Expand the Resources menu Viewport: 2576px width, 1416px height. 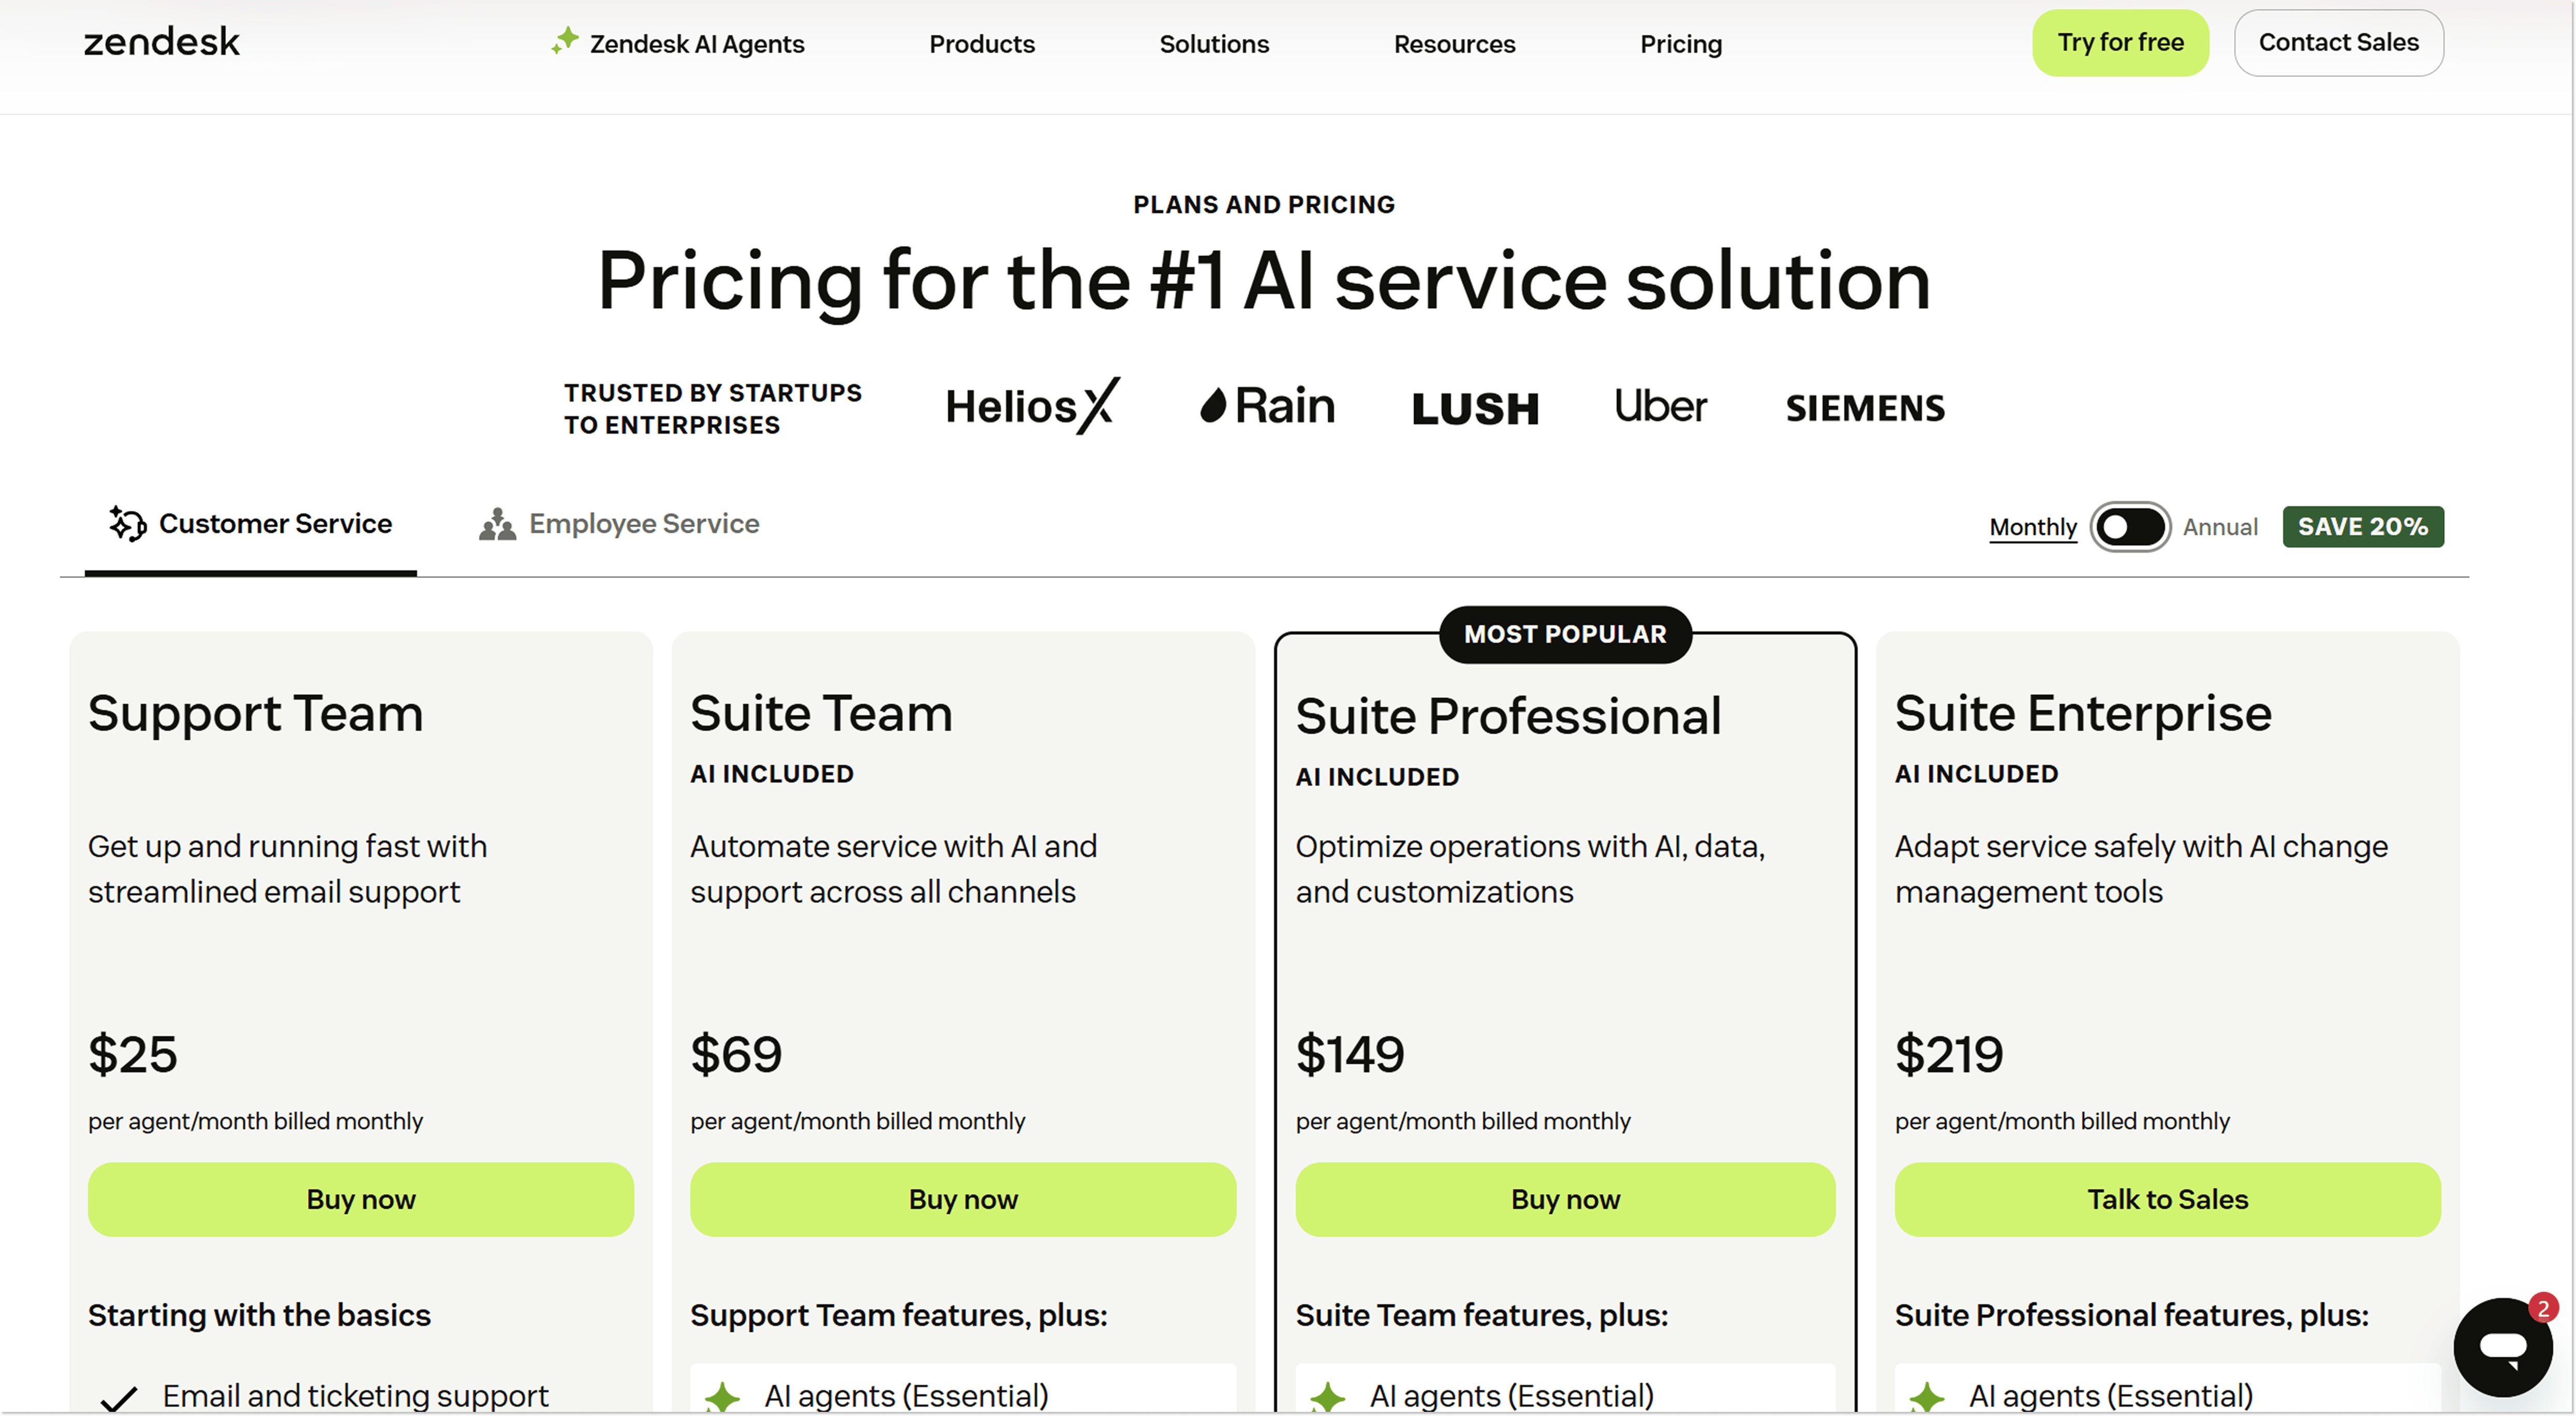click(1454, 44)
